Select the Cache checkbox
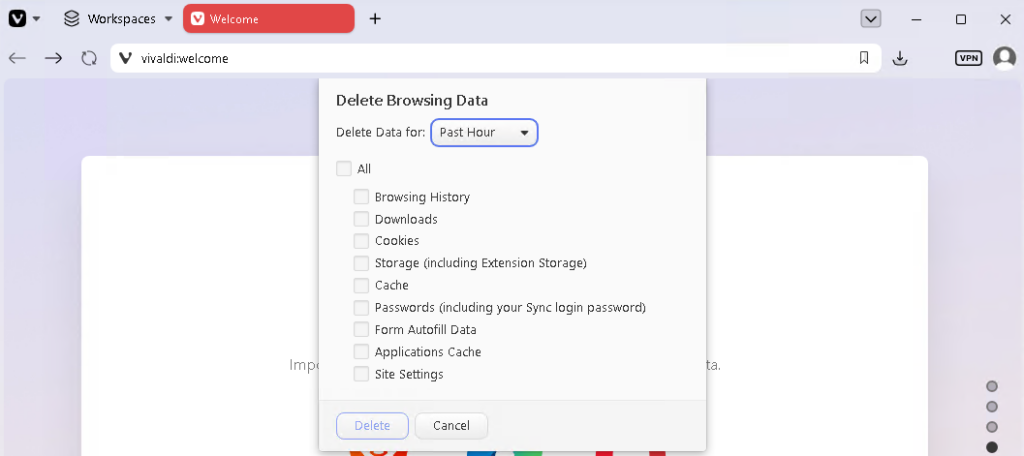 361,285
